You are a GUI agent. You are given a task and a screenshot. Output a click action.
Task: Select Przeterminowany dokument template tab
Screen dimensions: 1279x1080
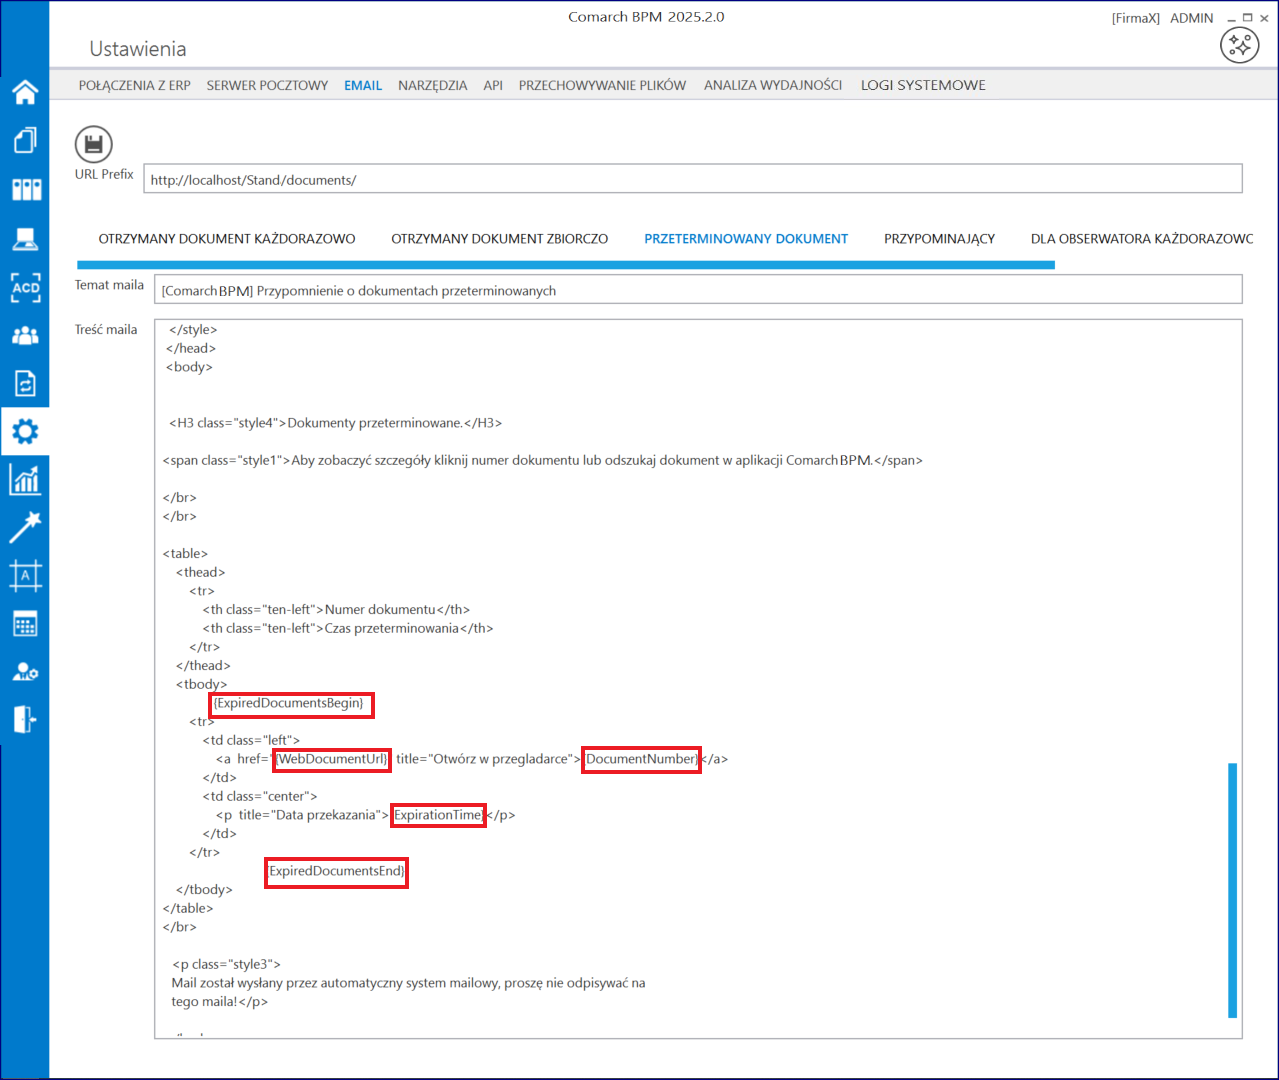746,239
